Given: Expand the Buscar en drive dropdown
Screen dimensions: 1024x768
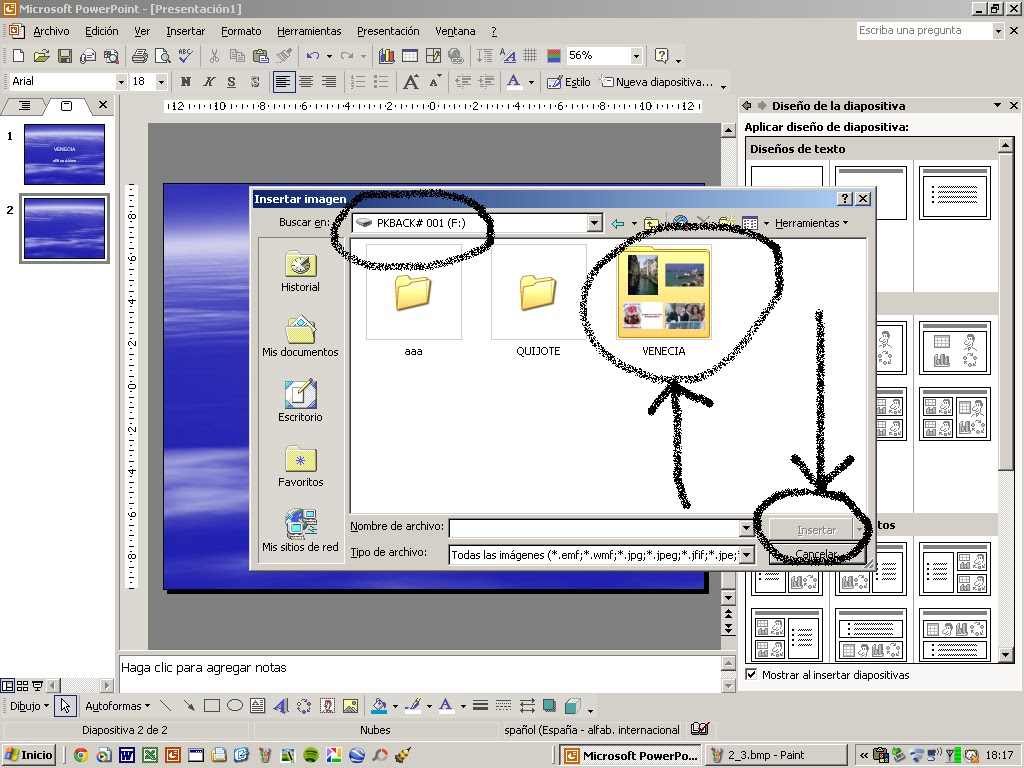Looking at the screenshot, I should point(594,223).
